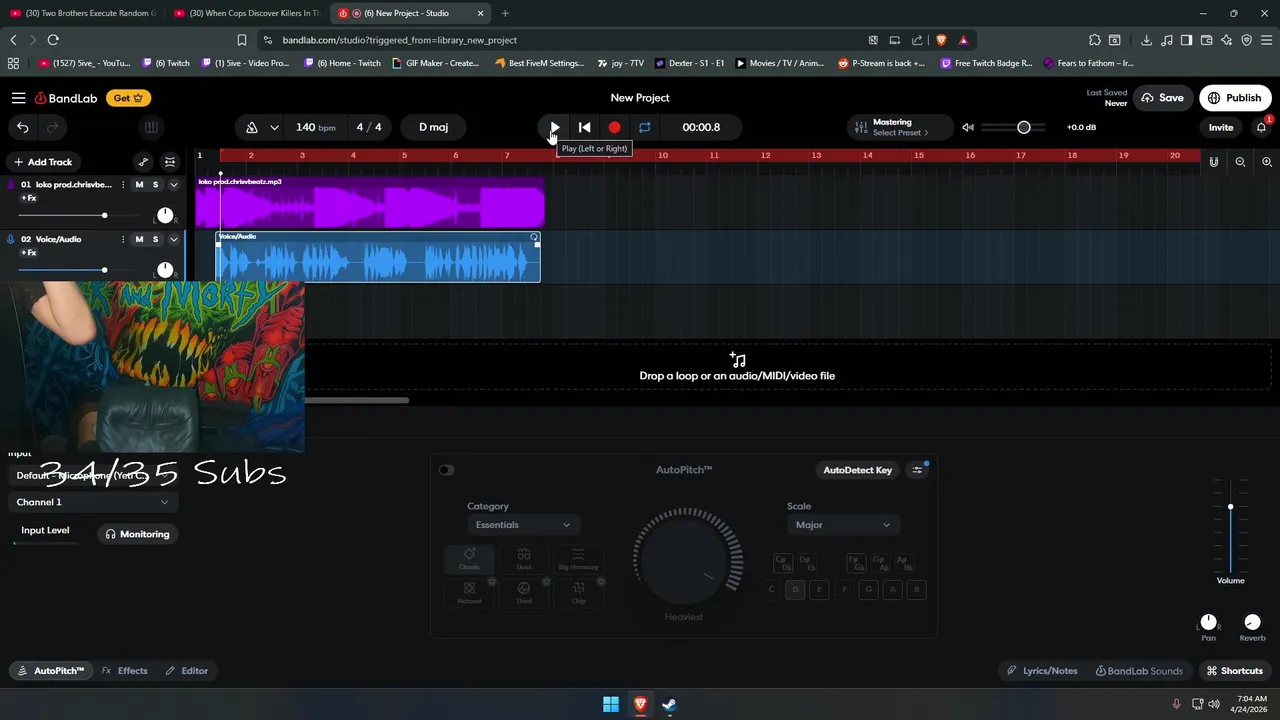
Task: Select the Duet AutoPitch preset
Action: click(523, 559)
